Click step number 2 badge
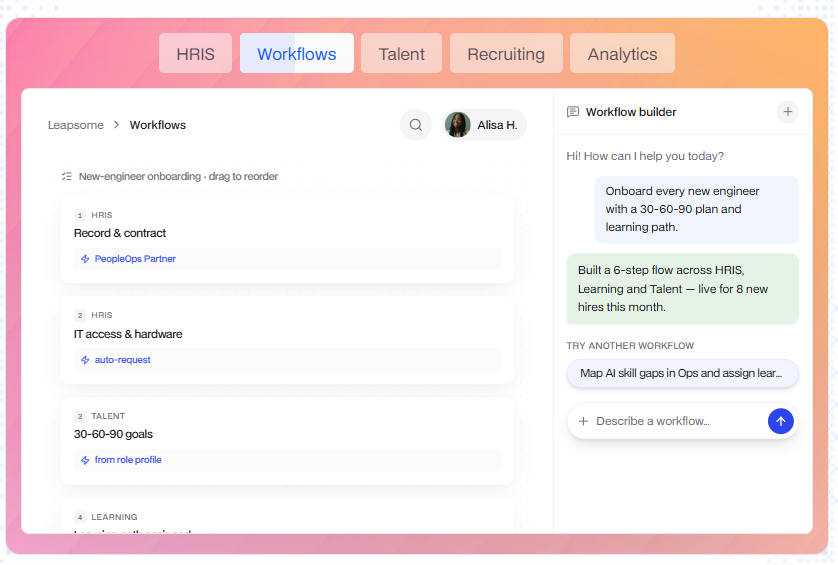The image size is (838, 565). coord(80,315)
